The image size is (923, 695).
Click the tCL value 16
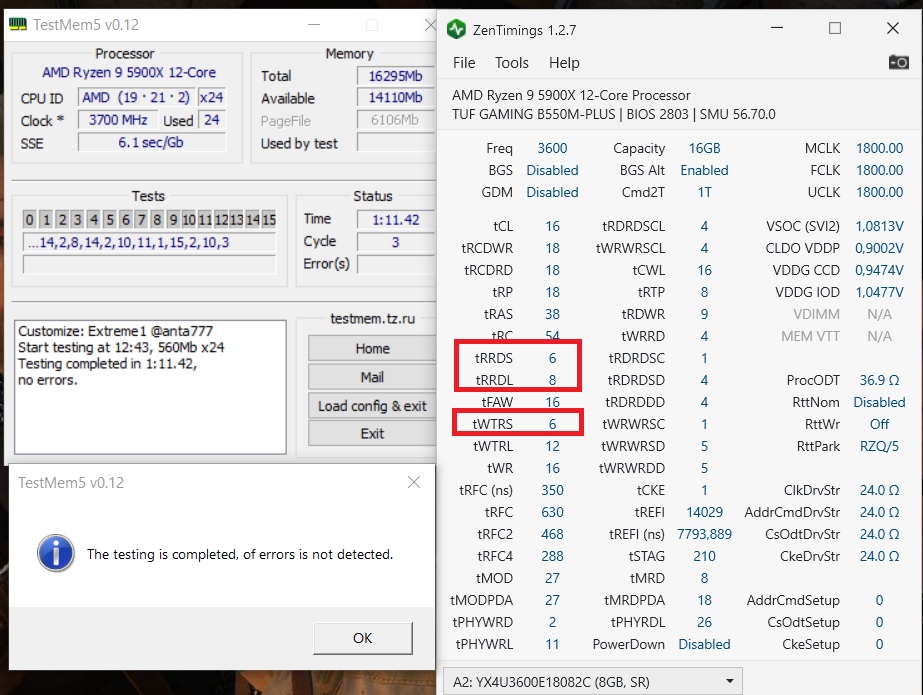(552, 226)
